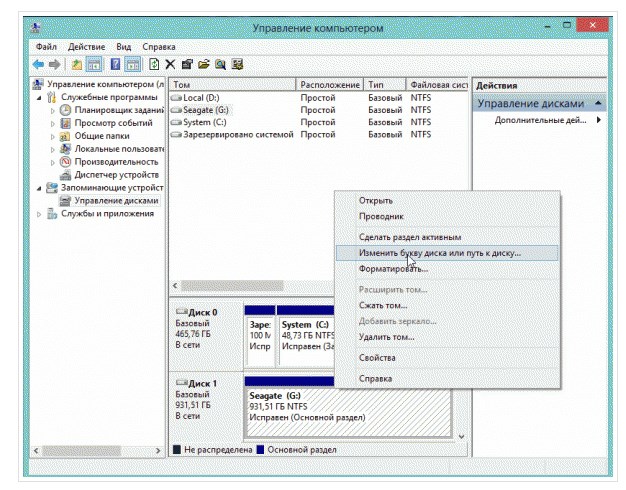Click the black X delete toolbar icon

pos(170,64)
